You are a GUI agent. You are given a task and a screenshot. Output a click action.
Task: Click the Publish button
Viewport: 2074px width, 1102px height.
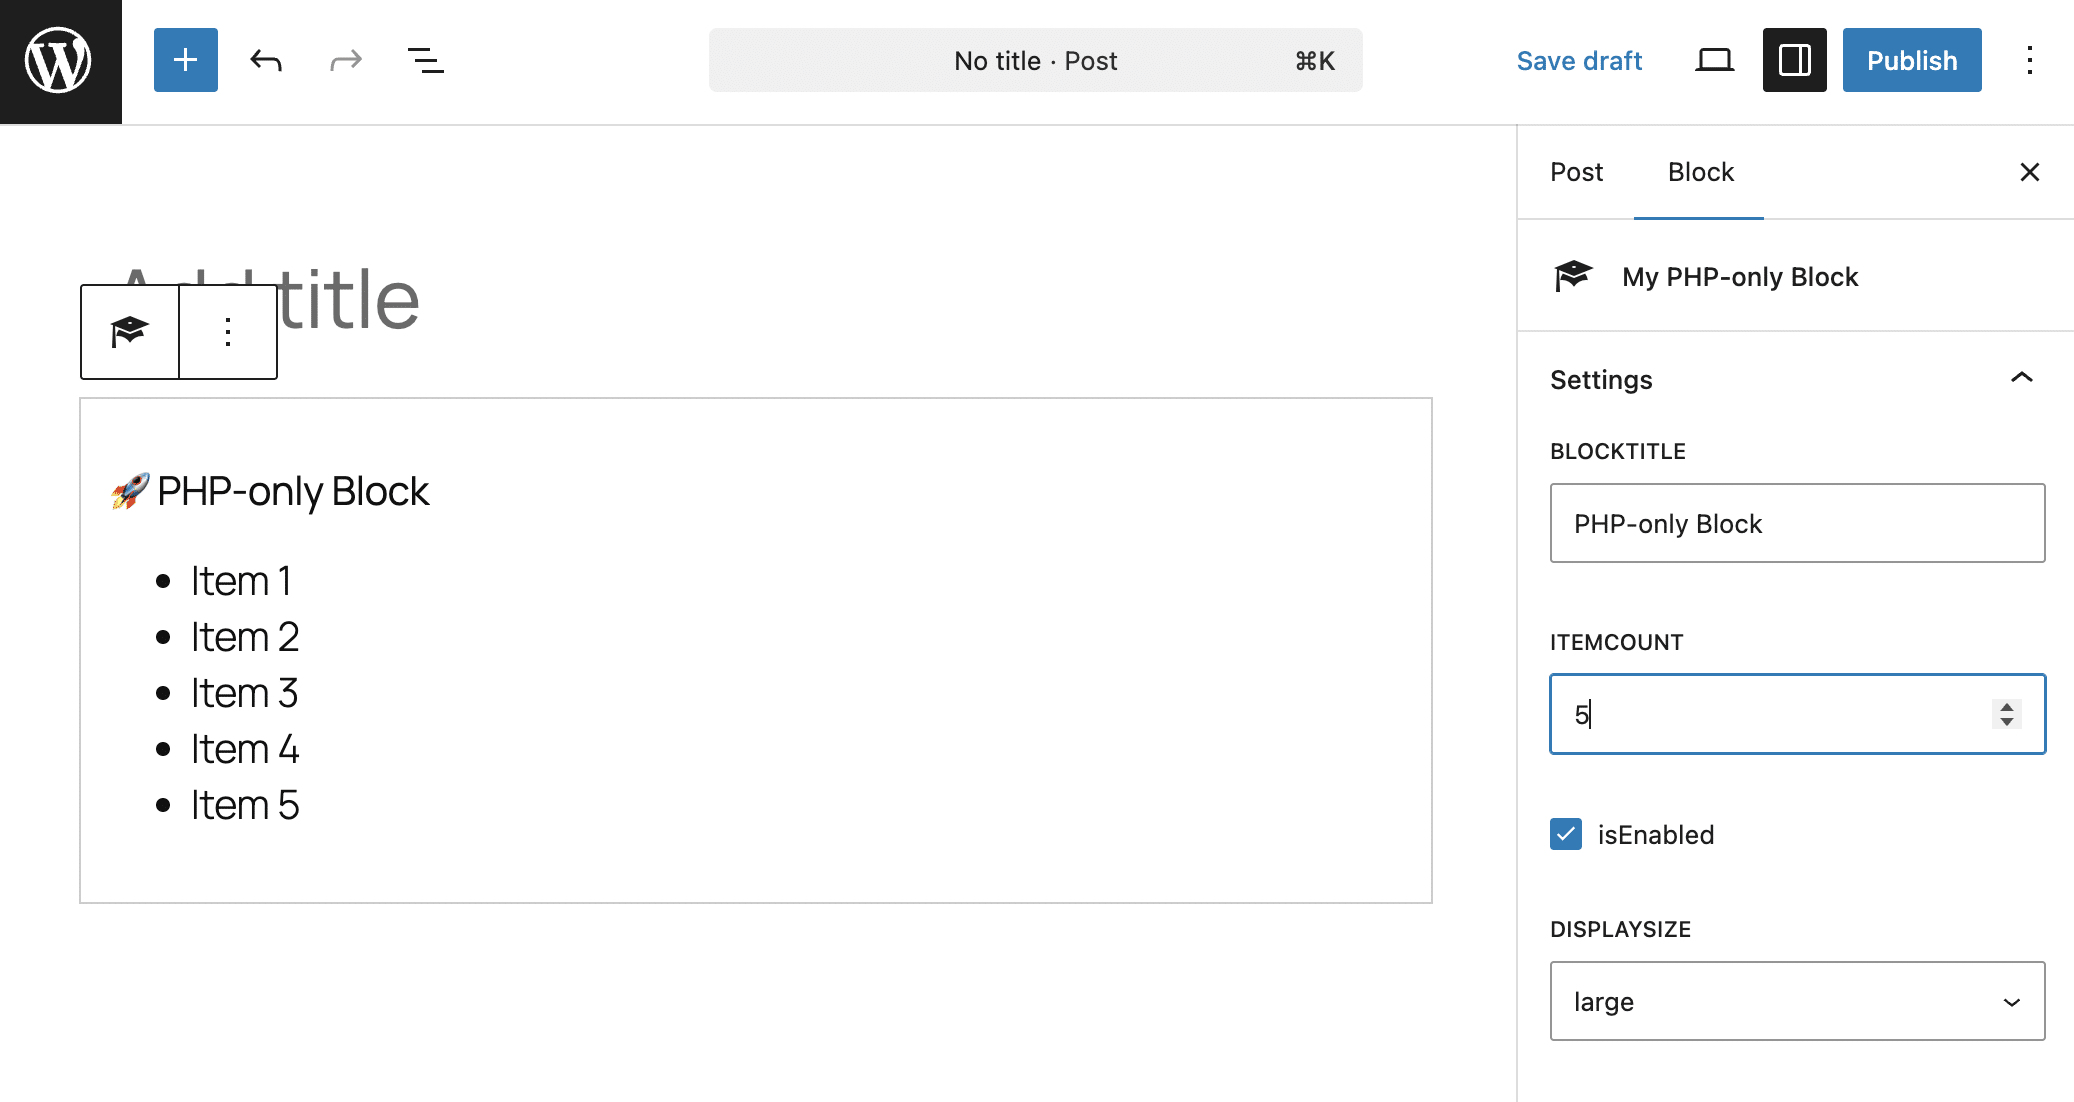tap(1910, 60)
